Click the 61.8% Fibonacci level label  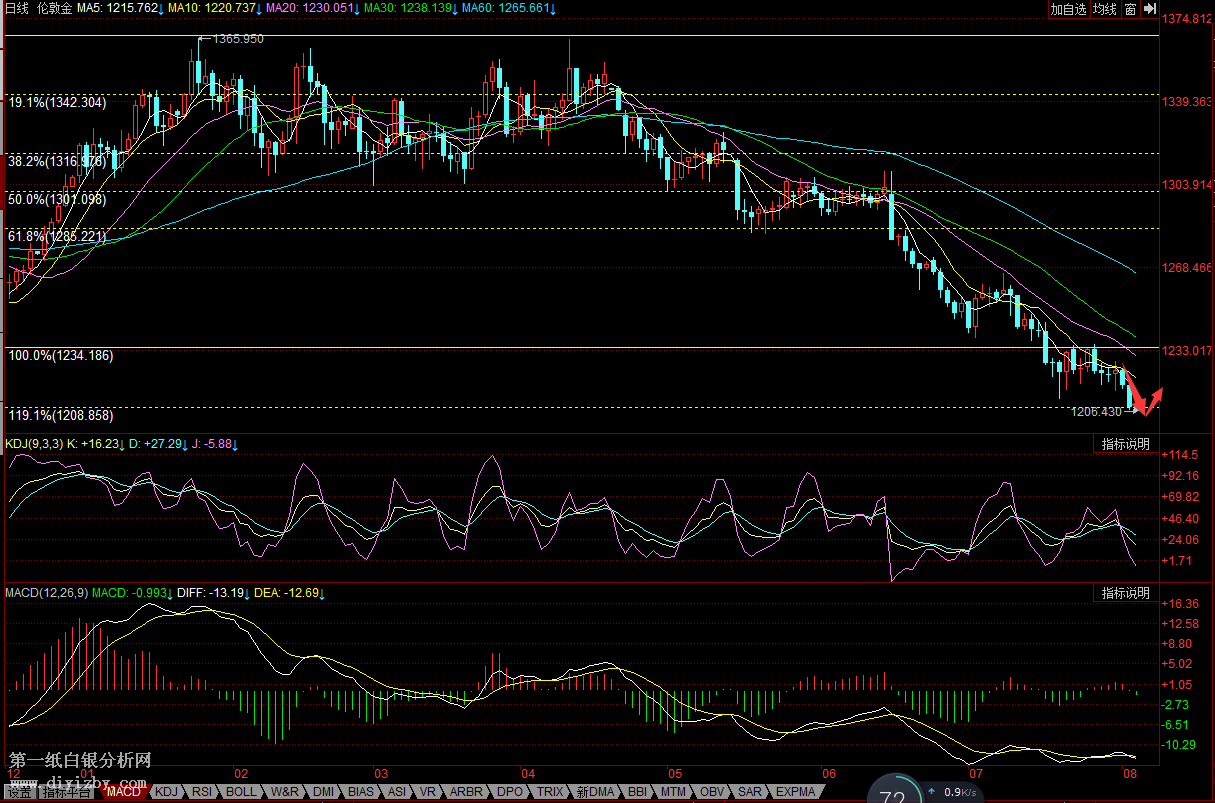point(57,236)
